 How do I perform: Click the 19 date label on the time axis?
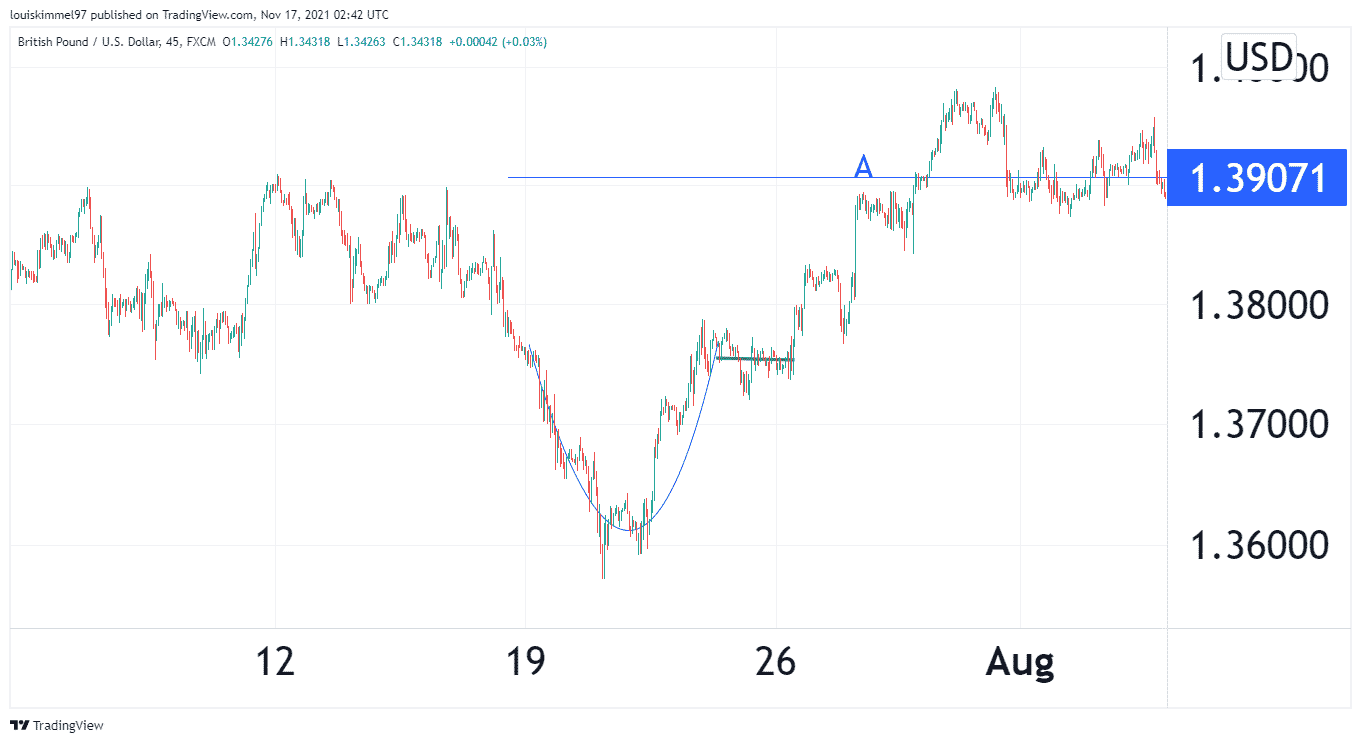(x=525, y=661)
